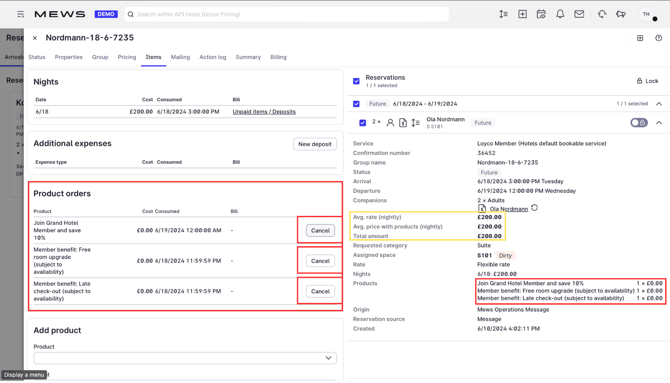Image resolution: width=670 pixels, height=383 pixels.
Task: Open the help question mark icon
Action: click(658, 38)
